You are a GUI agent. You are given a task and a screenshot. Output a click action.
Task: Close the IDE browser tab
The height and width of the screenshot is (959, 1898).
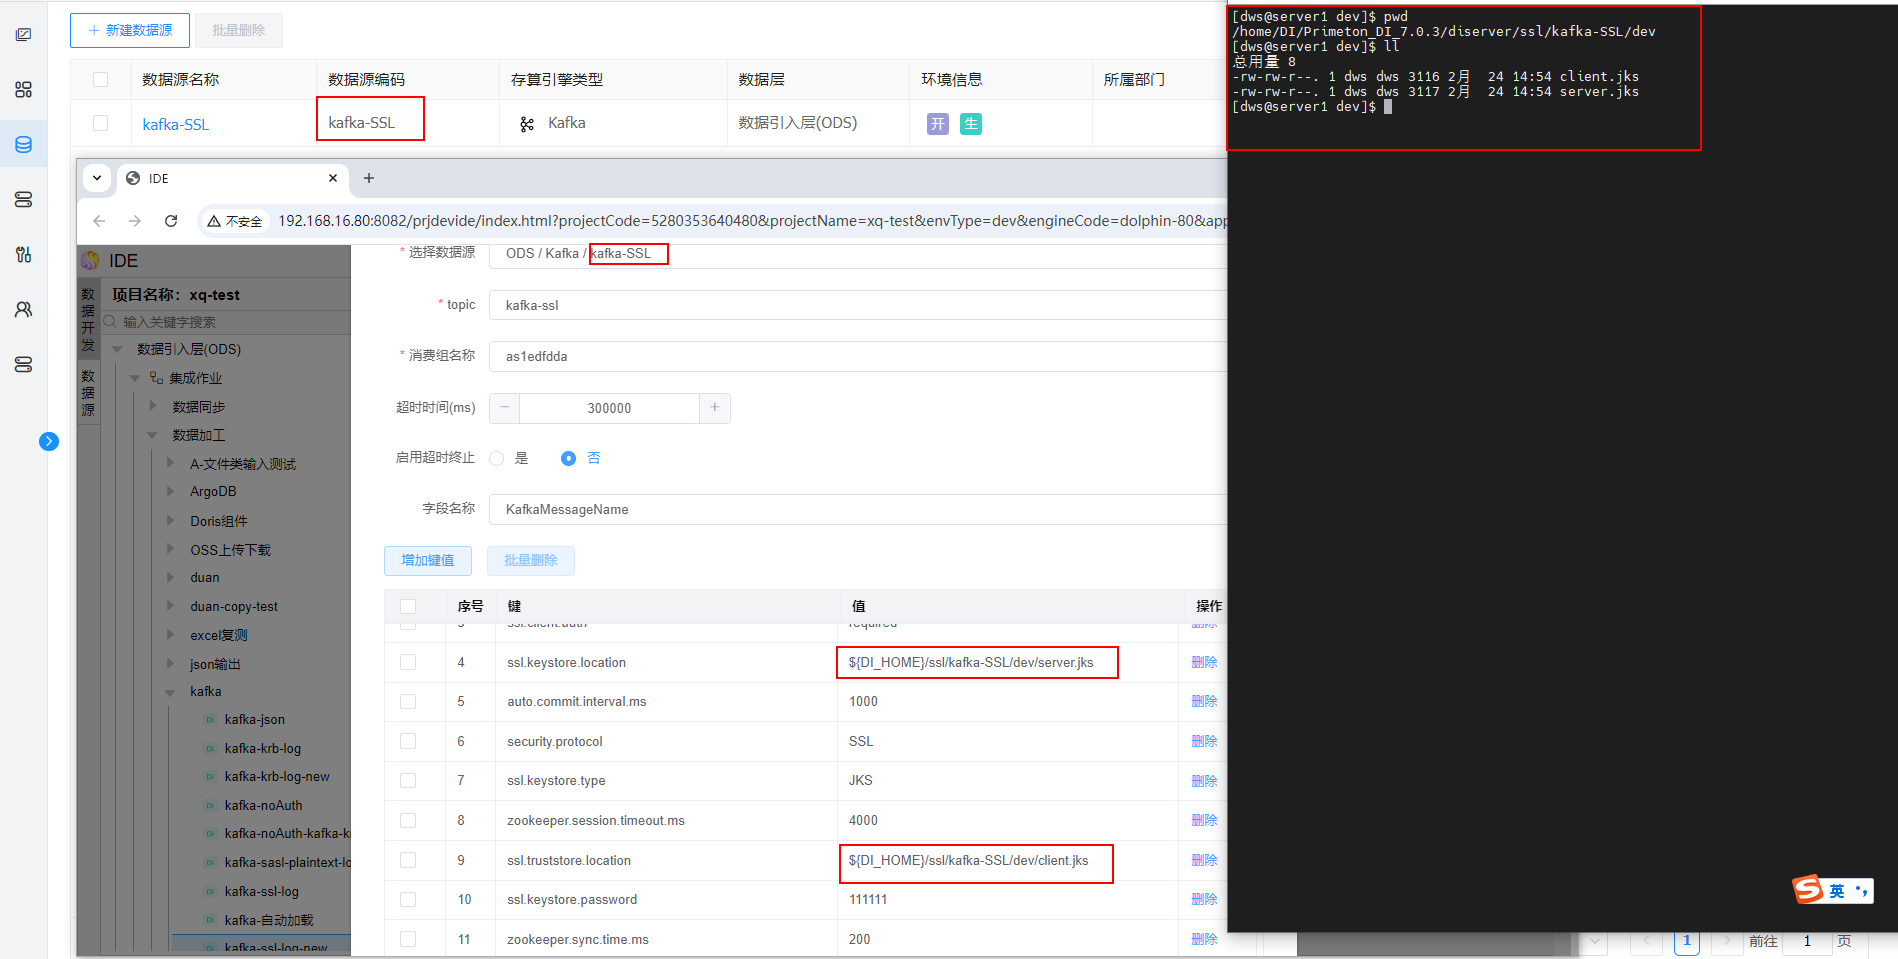click(x=333, y=178)
